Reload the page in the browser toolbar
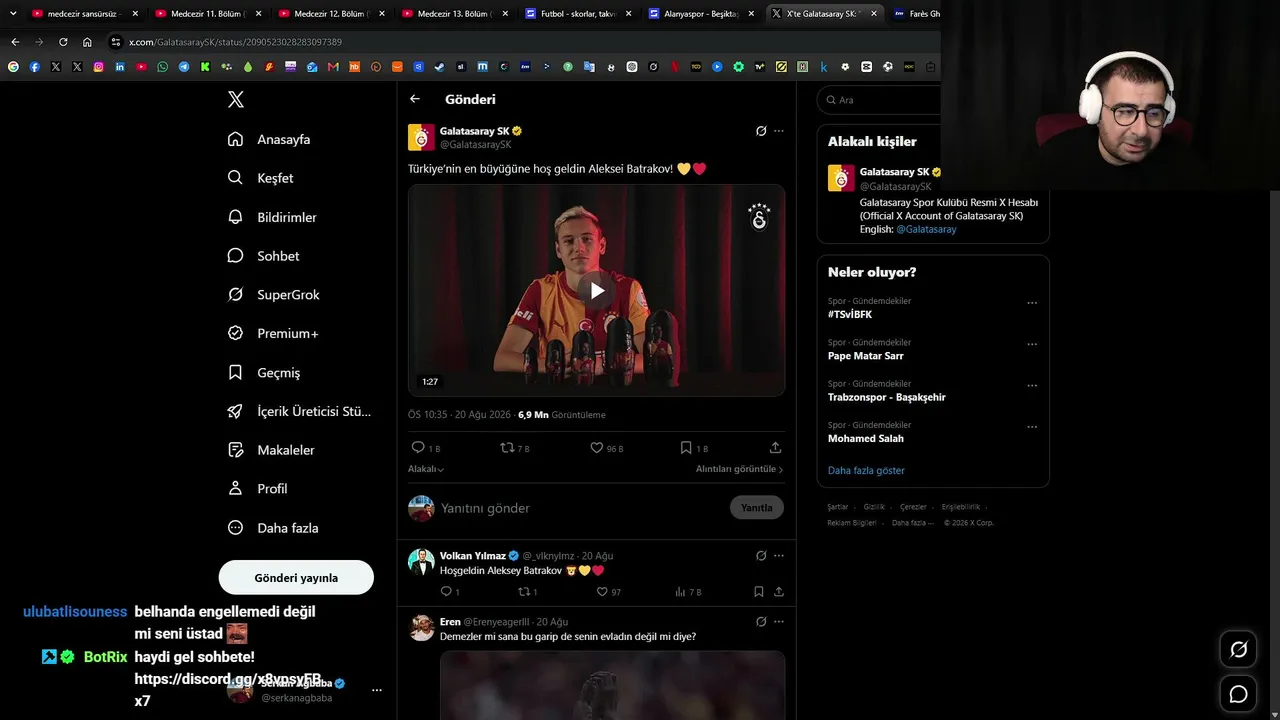The width and height of the screenshot is (1280, 720). pyautogui.click(x=63, y=42)
